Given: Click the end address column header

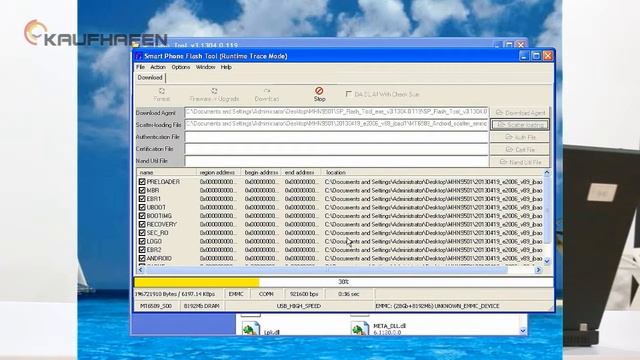Looking at the screenshot, I should pyautogui.click(x=301, y=173).
